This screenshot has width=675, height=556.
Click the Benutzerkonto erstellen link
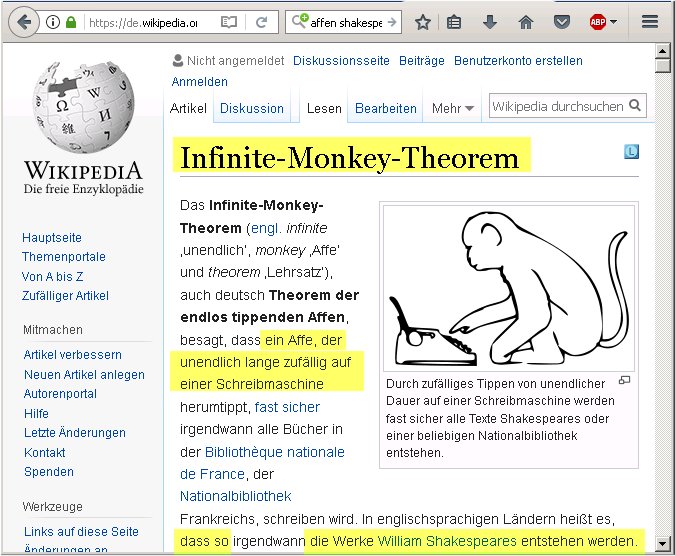point(518,61)
